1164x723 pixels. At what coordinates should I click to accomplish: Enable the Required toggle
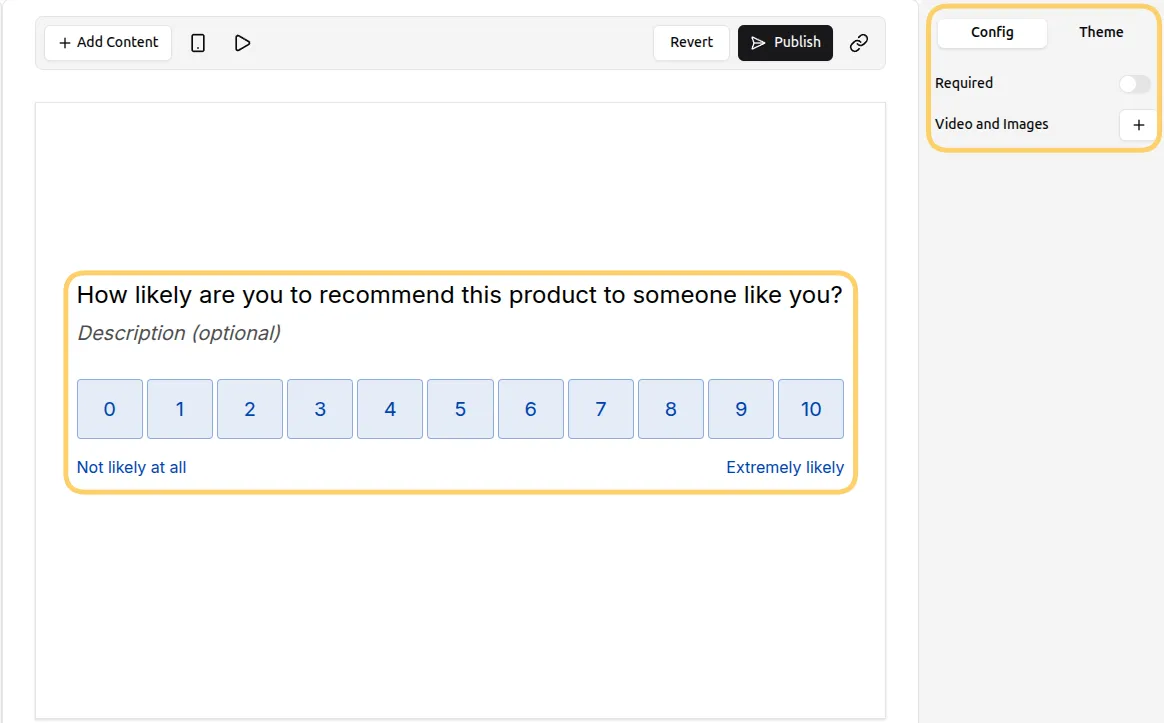click(1135, 84)
